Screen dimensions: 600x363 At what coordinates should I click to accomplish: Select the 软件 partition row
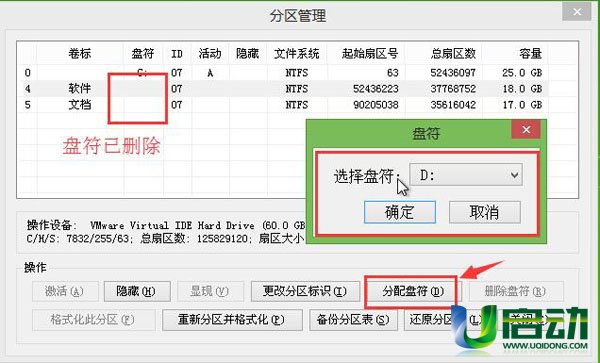(x=283, y=89)
